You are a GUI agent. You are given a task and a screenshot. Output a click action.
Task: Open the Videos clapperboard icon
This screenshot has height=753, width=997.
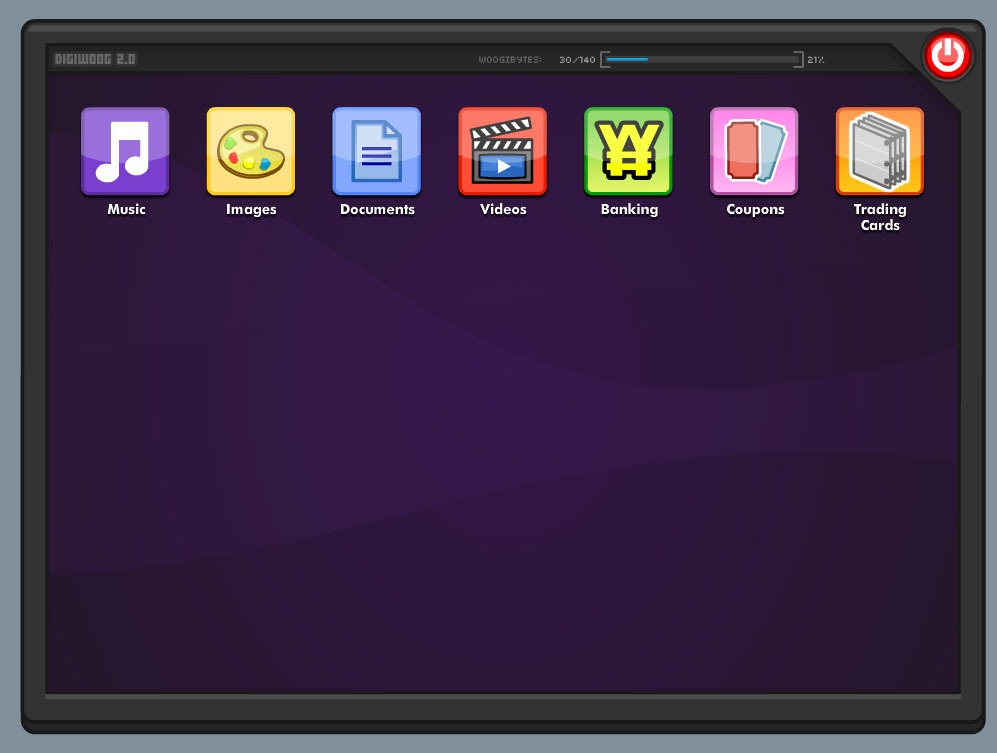[502, 151]
